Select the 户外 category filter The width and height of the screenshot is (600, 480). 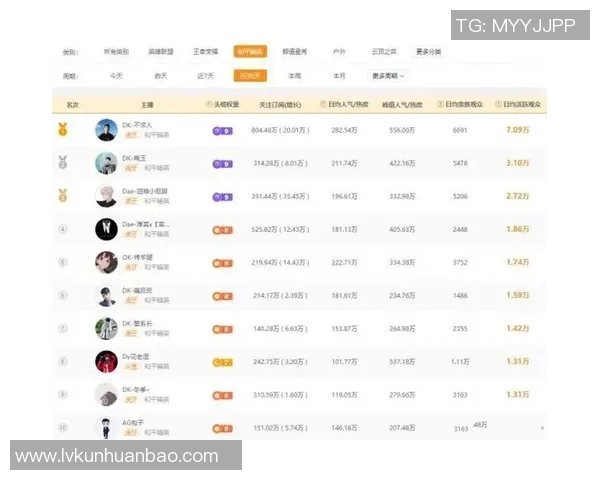[339, 51]
